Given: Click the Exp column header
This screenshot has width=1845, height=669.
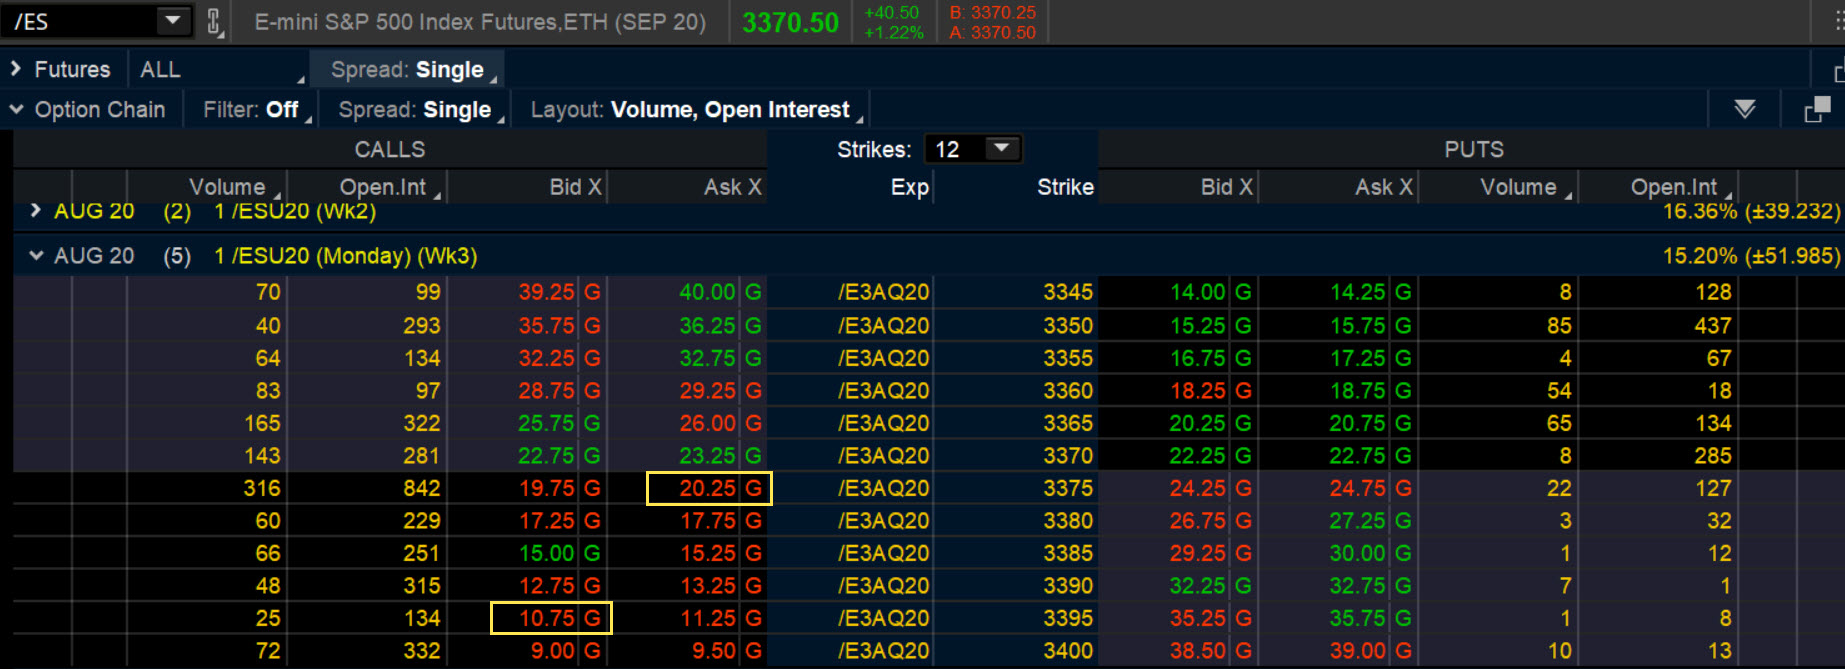Looking at the screenshot, I should [909, 187].
